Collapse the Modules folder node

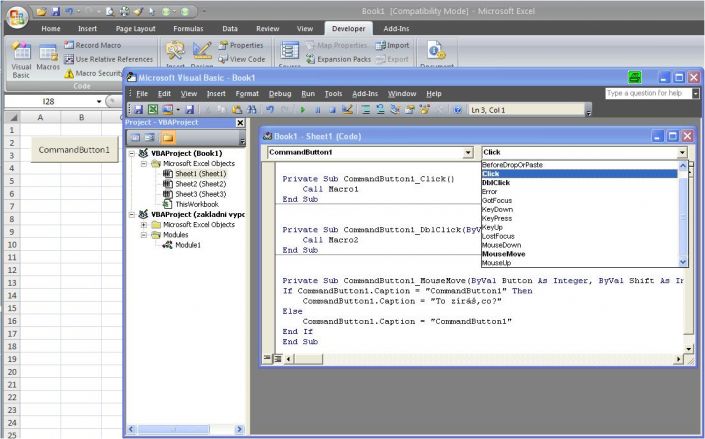[143, 235]
